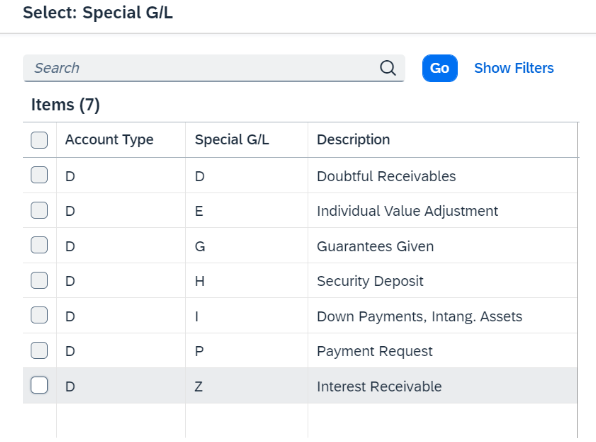Screen dimensions: 596x442
Task: Click Special G/L value Z
Action: click(199, 387)
